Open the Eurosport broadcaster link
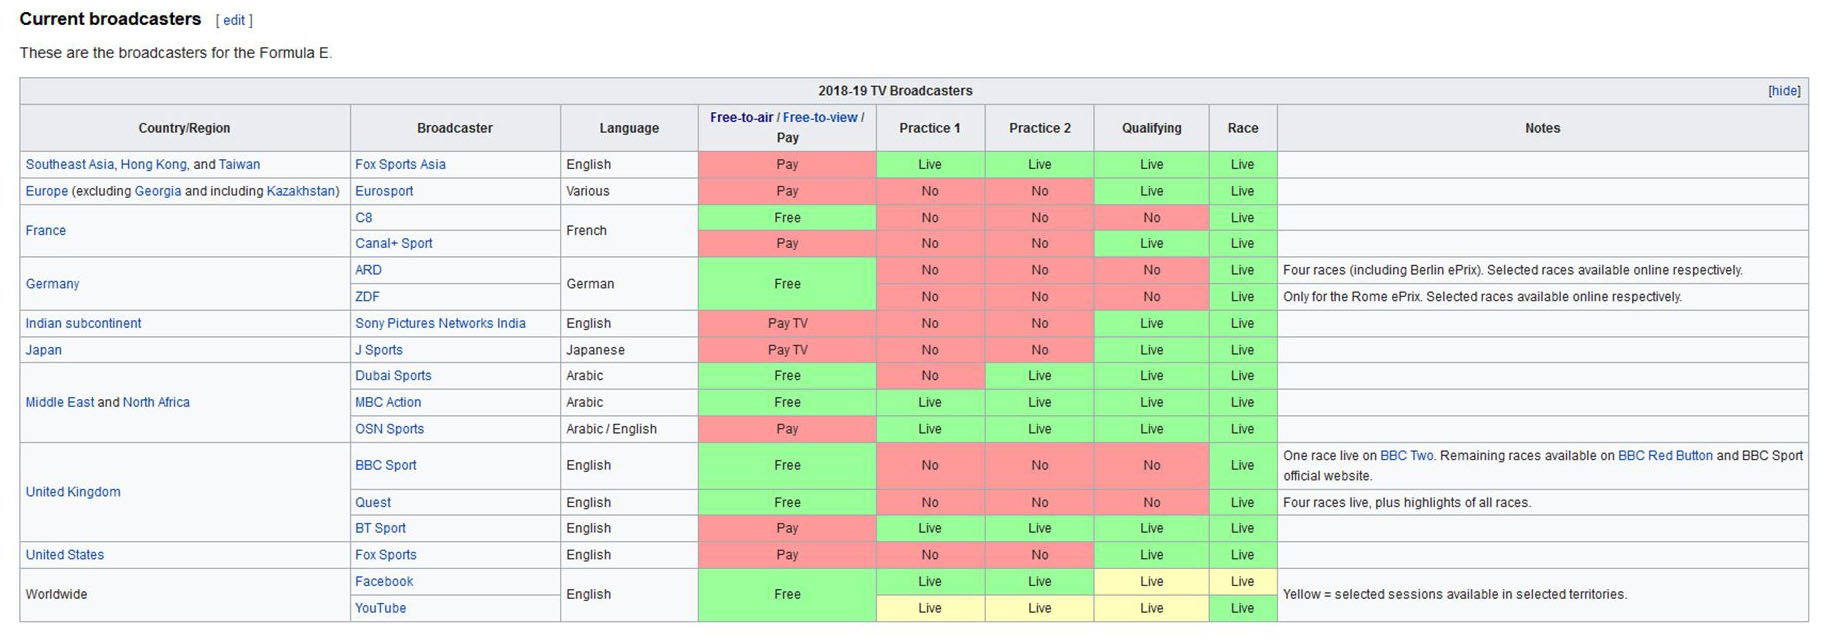The height and width of the screenshot is (643, 1826). (384, 191)
